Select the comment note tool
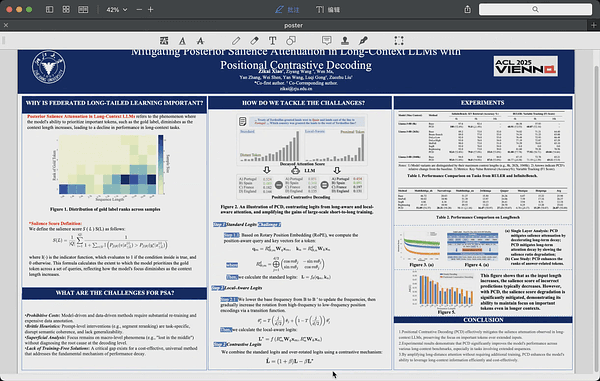The height and width of the screenshot is (381, 600). 326,41
